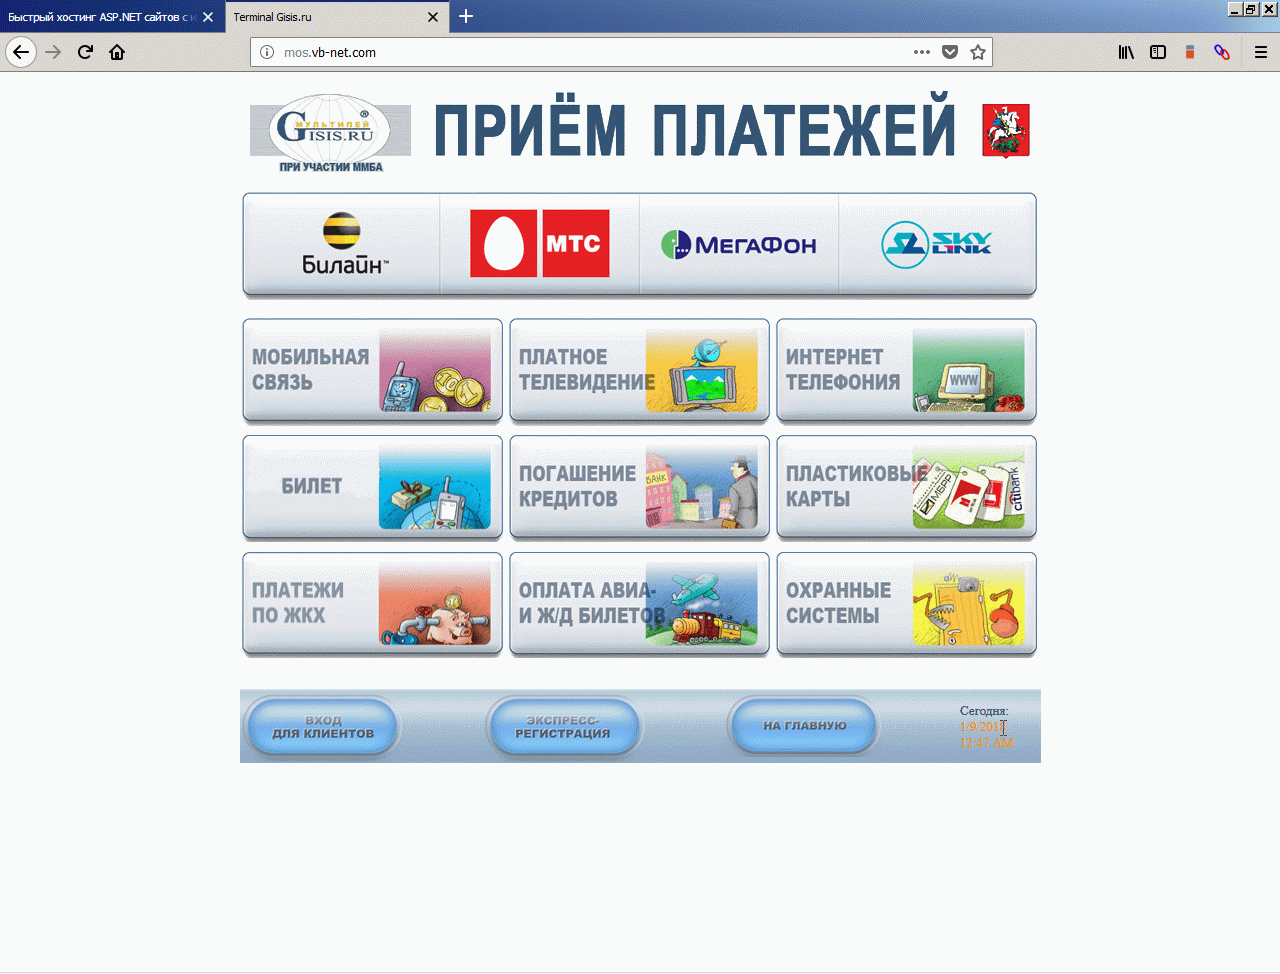The height and width of the screenshot is (974, 1280).
Task: Choose the MTS operator logo
Action: pos(540,244)
